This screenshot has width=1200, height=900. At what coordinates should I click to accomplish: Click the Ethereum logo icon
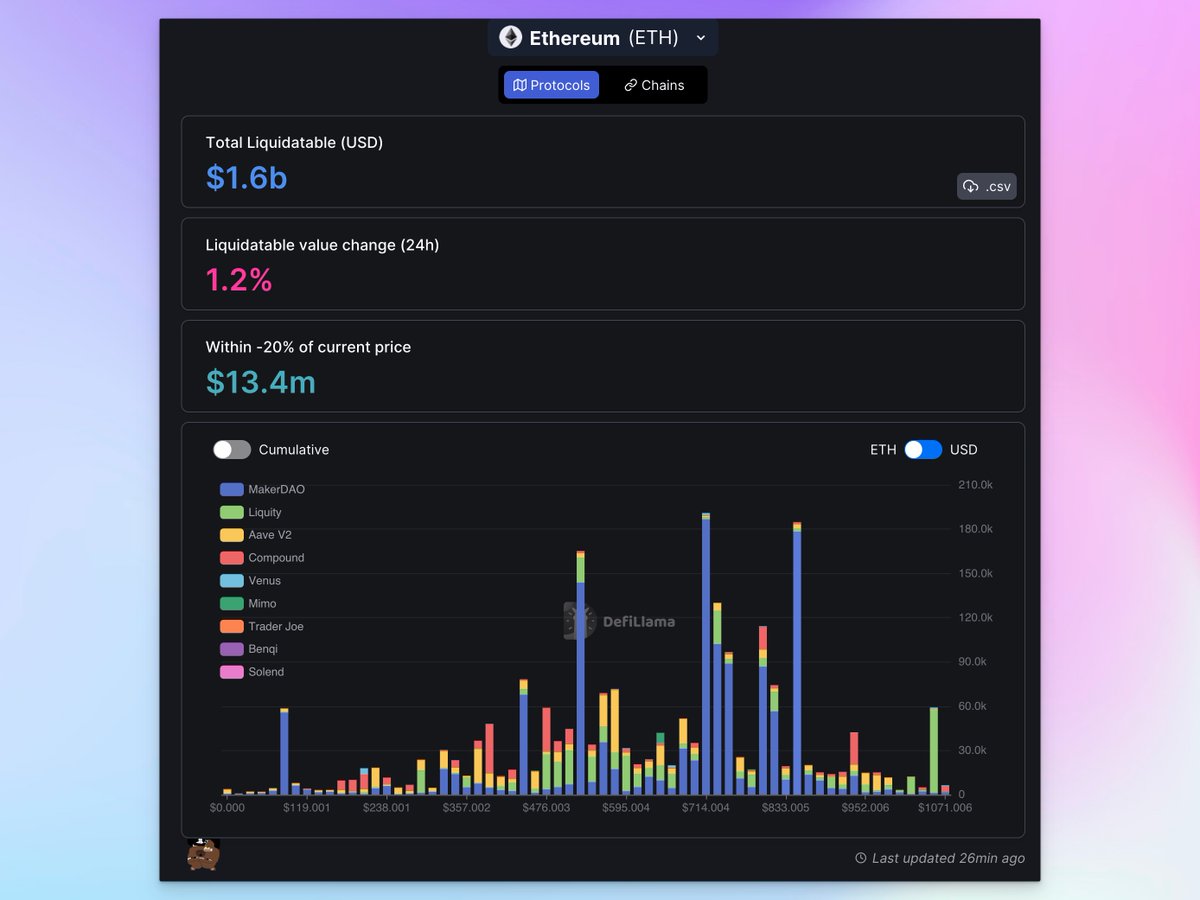pos(510,38)
